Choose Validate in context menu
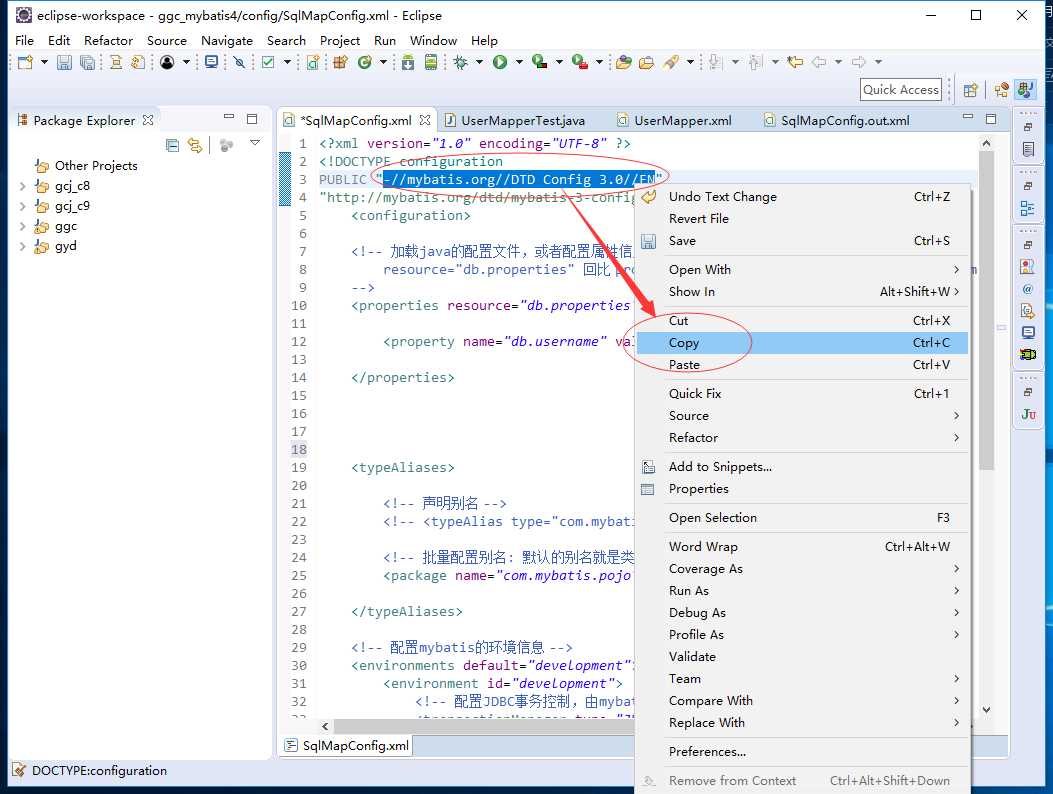The height and width of the screenshot is (794, 1053). click(x=802, y=657)
